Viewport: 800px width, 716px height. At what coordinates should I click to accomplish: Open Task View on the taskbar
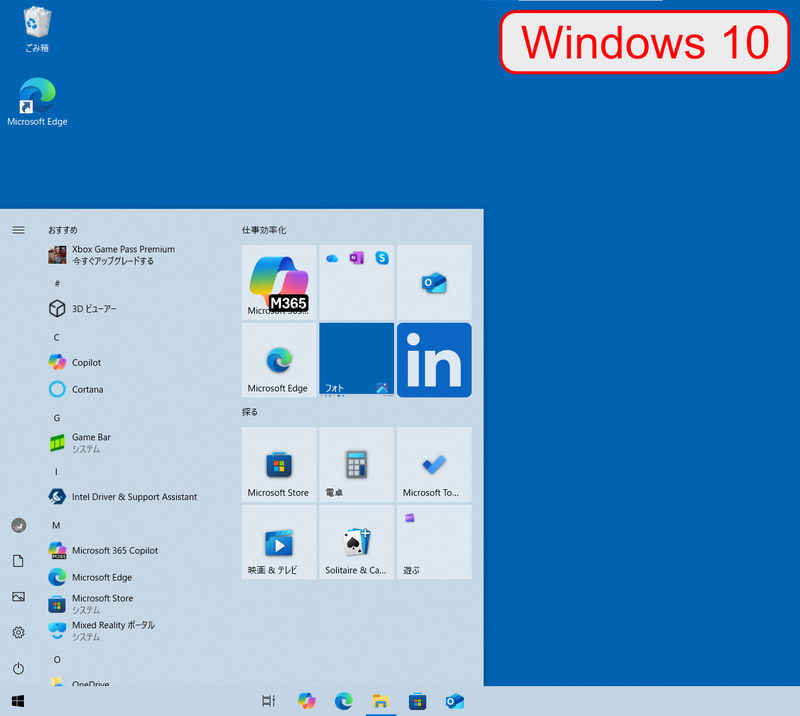point(268,701)
